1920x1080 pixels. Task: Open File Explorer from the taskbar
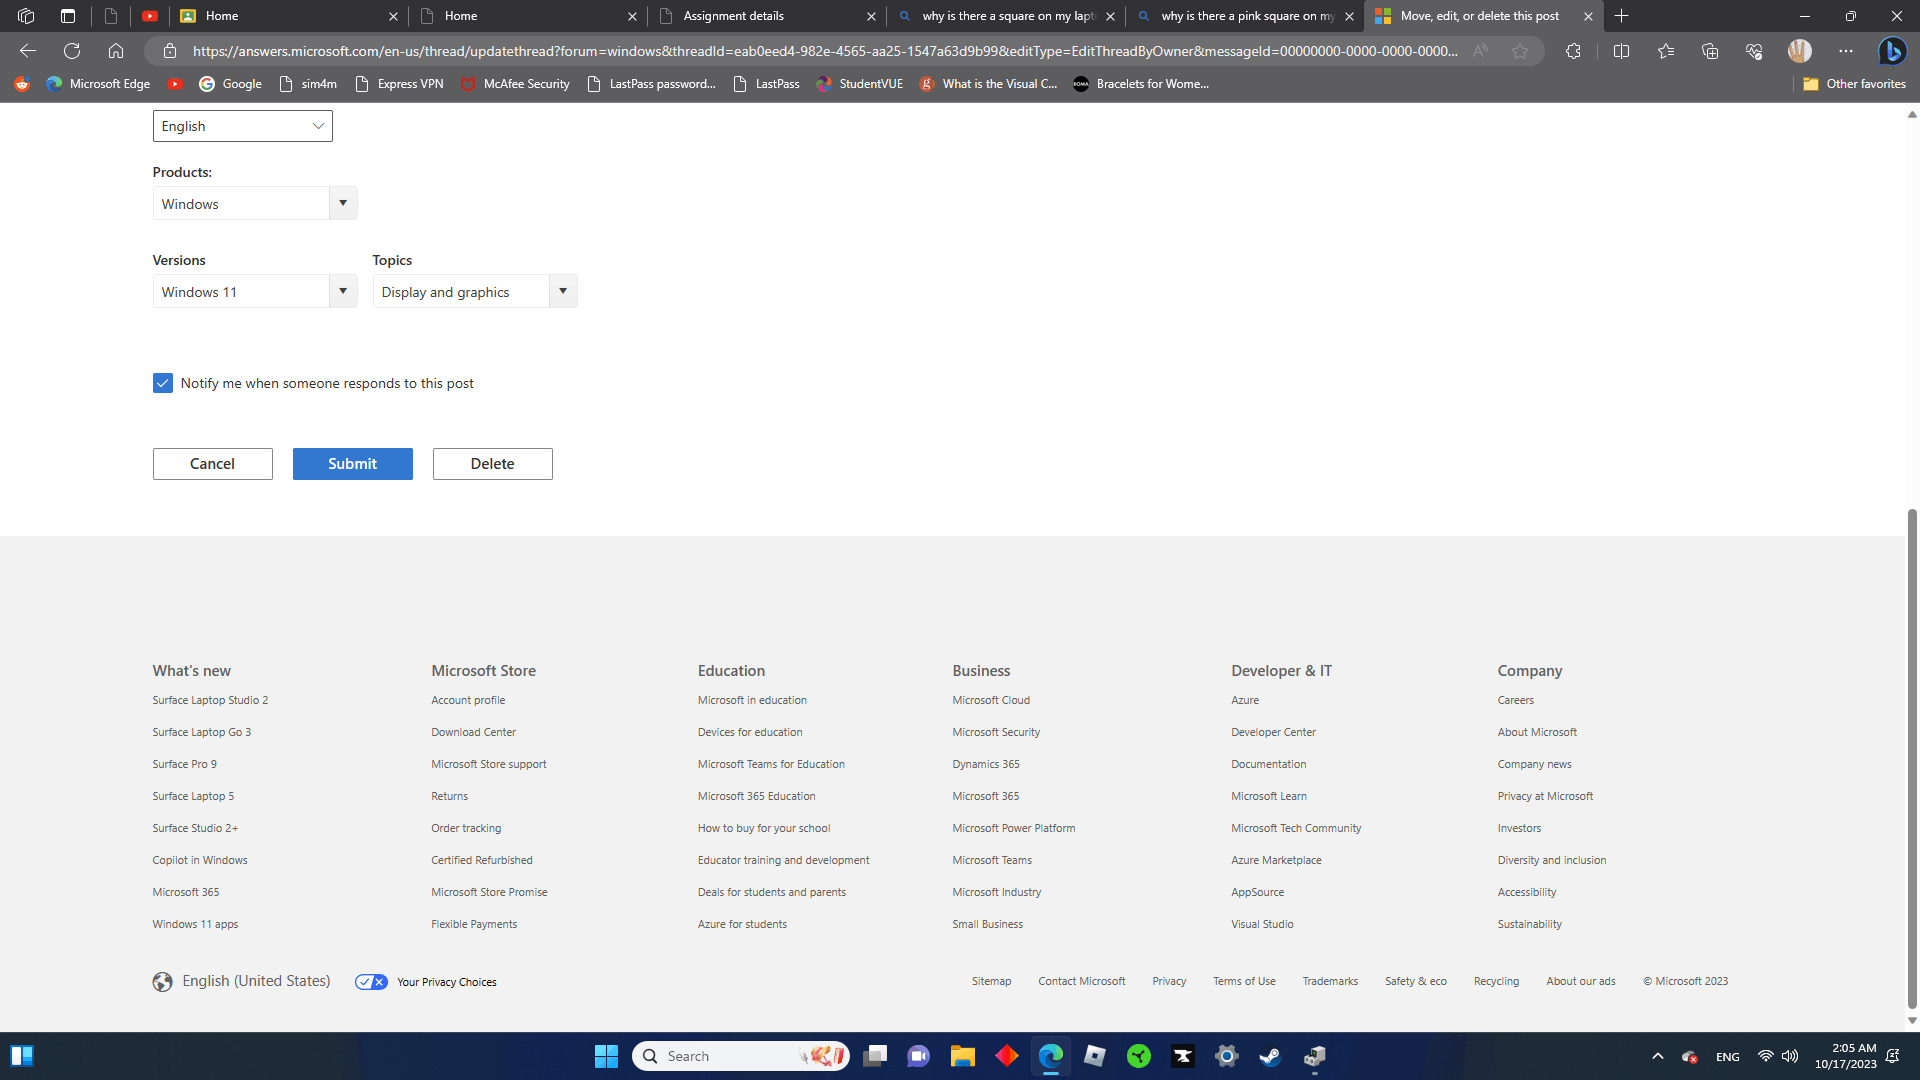tap(962, 1056)
